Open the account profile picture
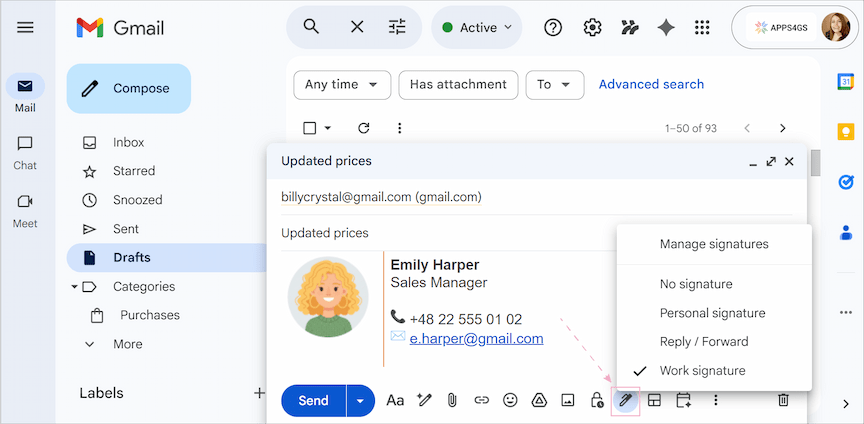The height and width of the screenshot is (424, 864). coord(835,27)
